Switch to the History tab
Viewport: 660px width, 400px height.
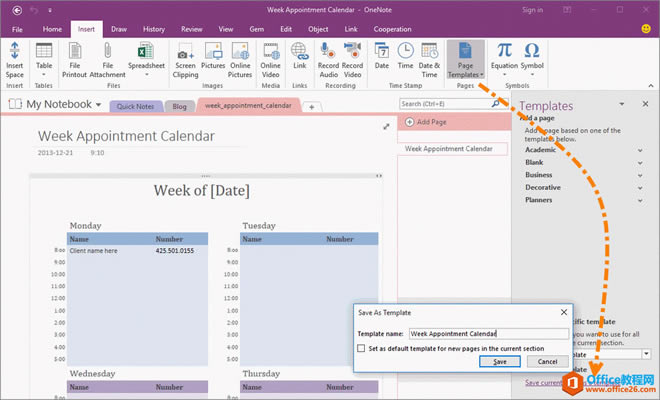pos(154,29)
